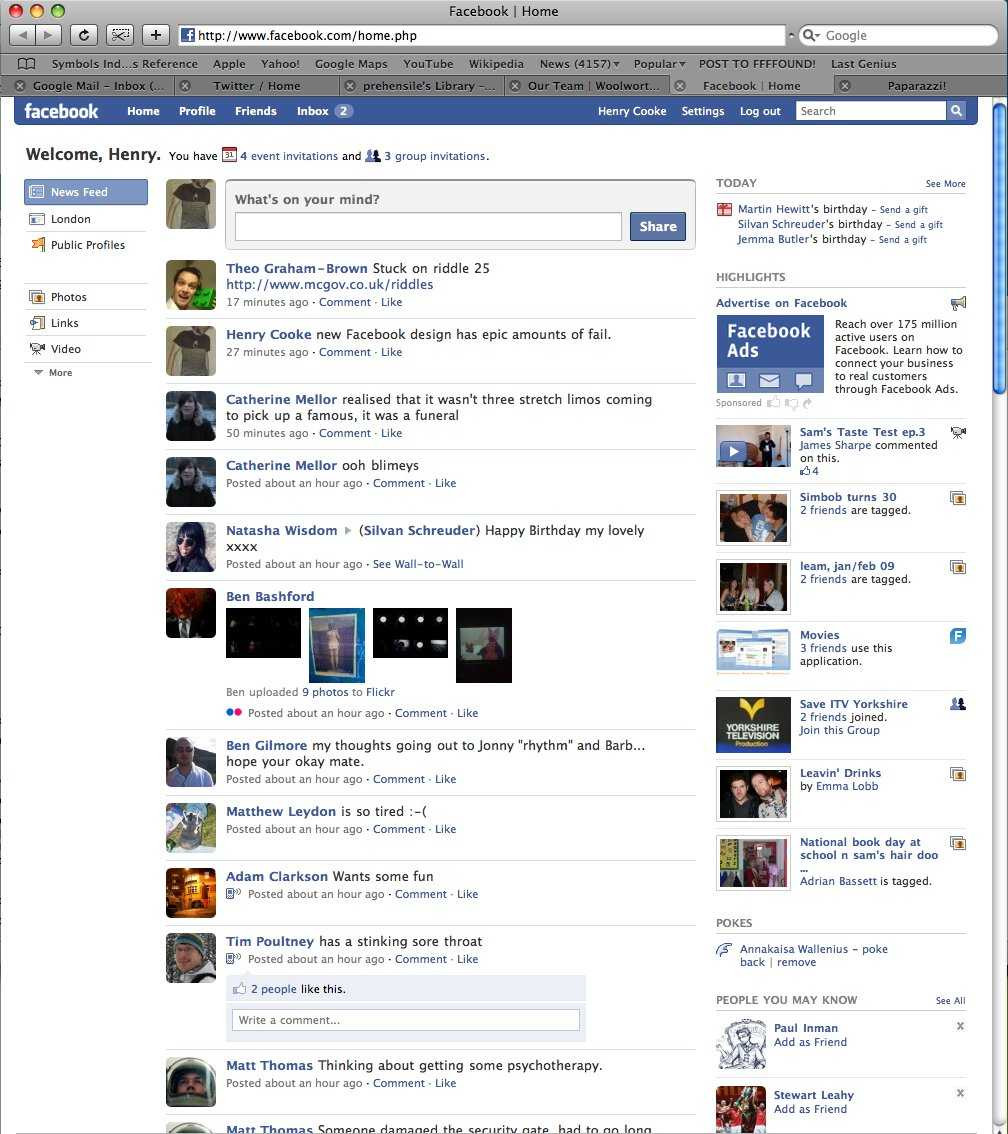Open the News dropdown in the bookmarks bar
The width and height of the screenshot is (1008, 1134).
[x=578, y=63]
